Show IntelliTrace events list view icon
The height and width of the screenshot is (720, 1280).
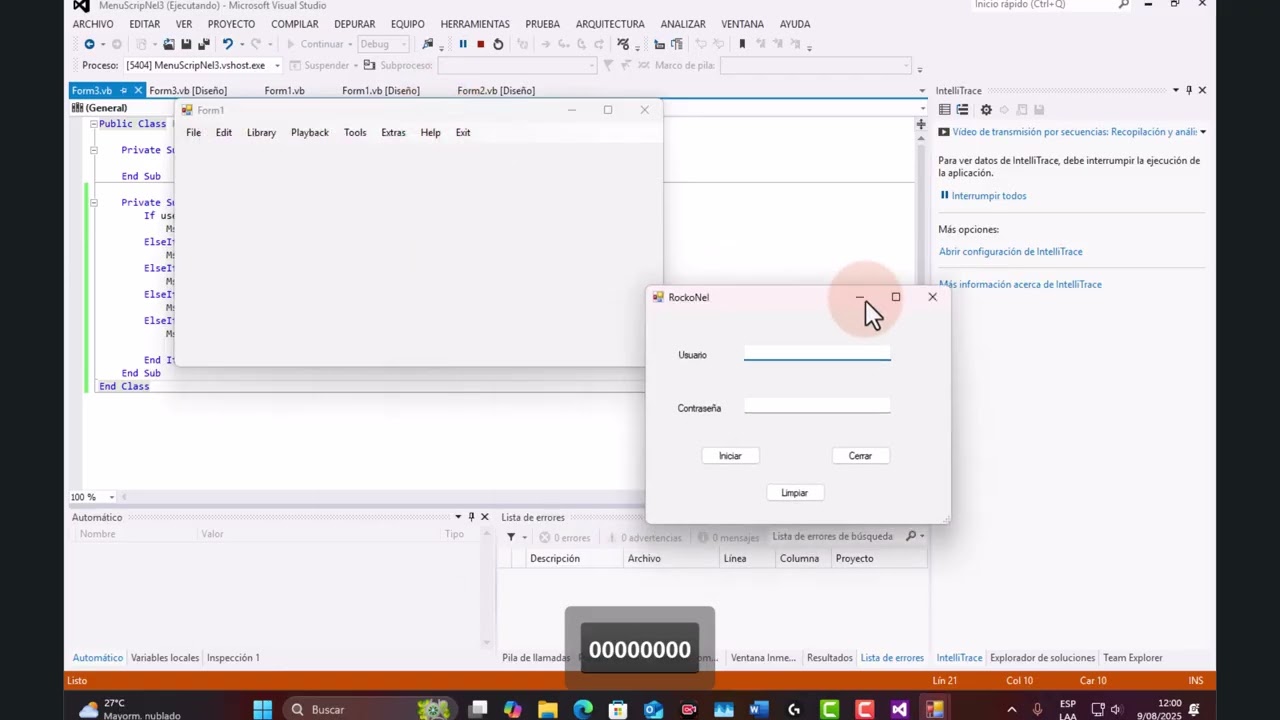coord(945,110)
